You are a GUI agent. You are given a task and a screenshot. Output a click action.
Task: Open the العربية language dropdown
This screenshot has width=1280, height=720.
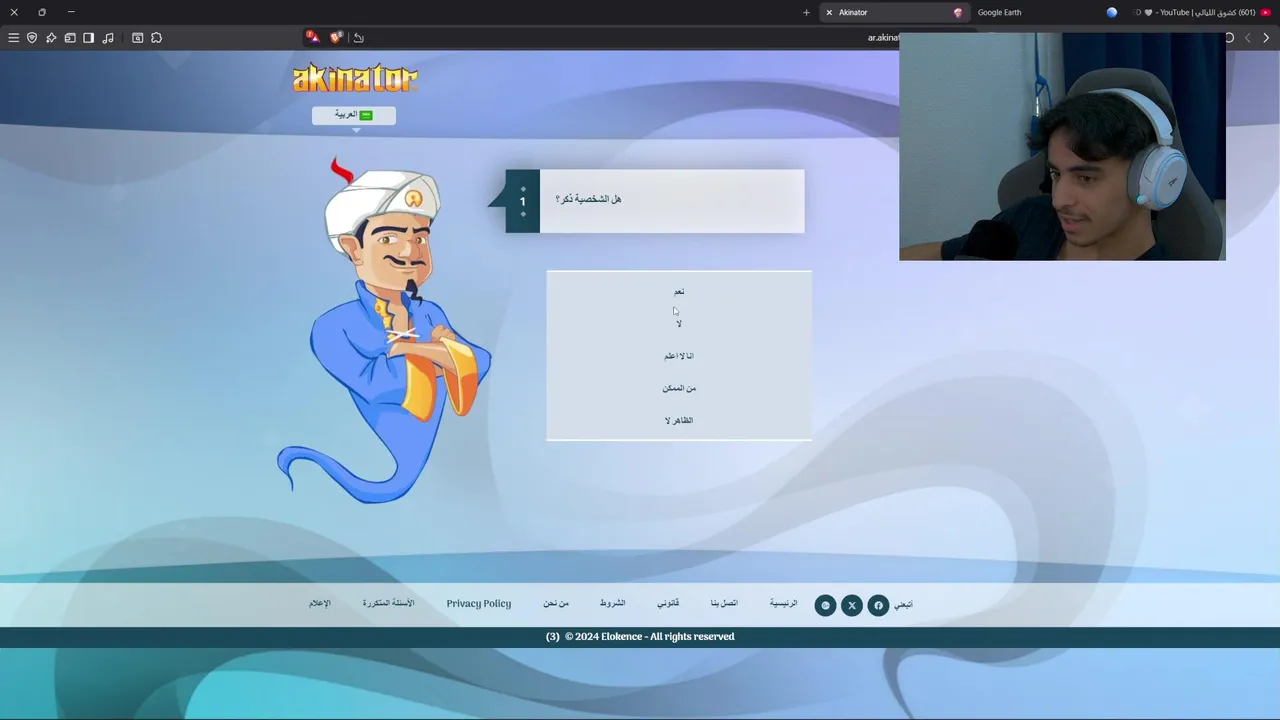(354, 115)
